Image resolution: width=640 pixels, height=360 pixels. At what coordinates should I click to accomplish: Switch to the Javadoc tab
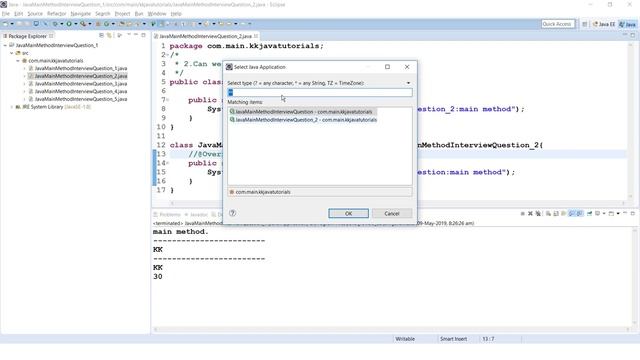pyautogui.click(x=196, y=215)
